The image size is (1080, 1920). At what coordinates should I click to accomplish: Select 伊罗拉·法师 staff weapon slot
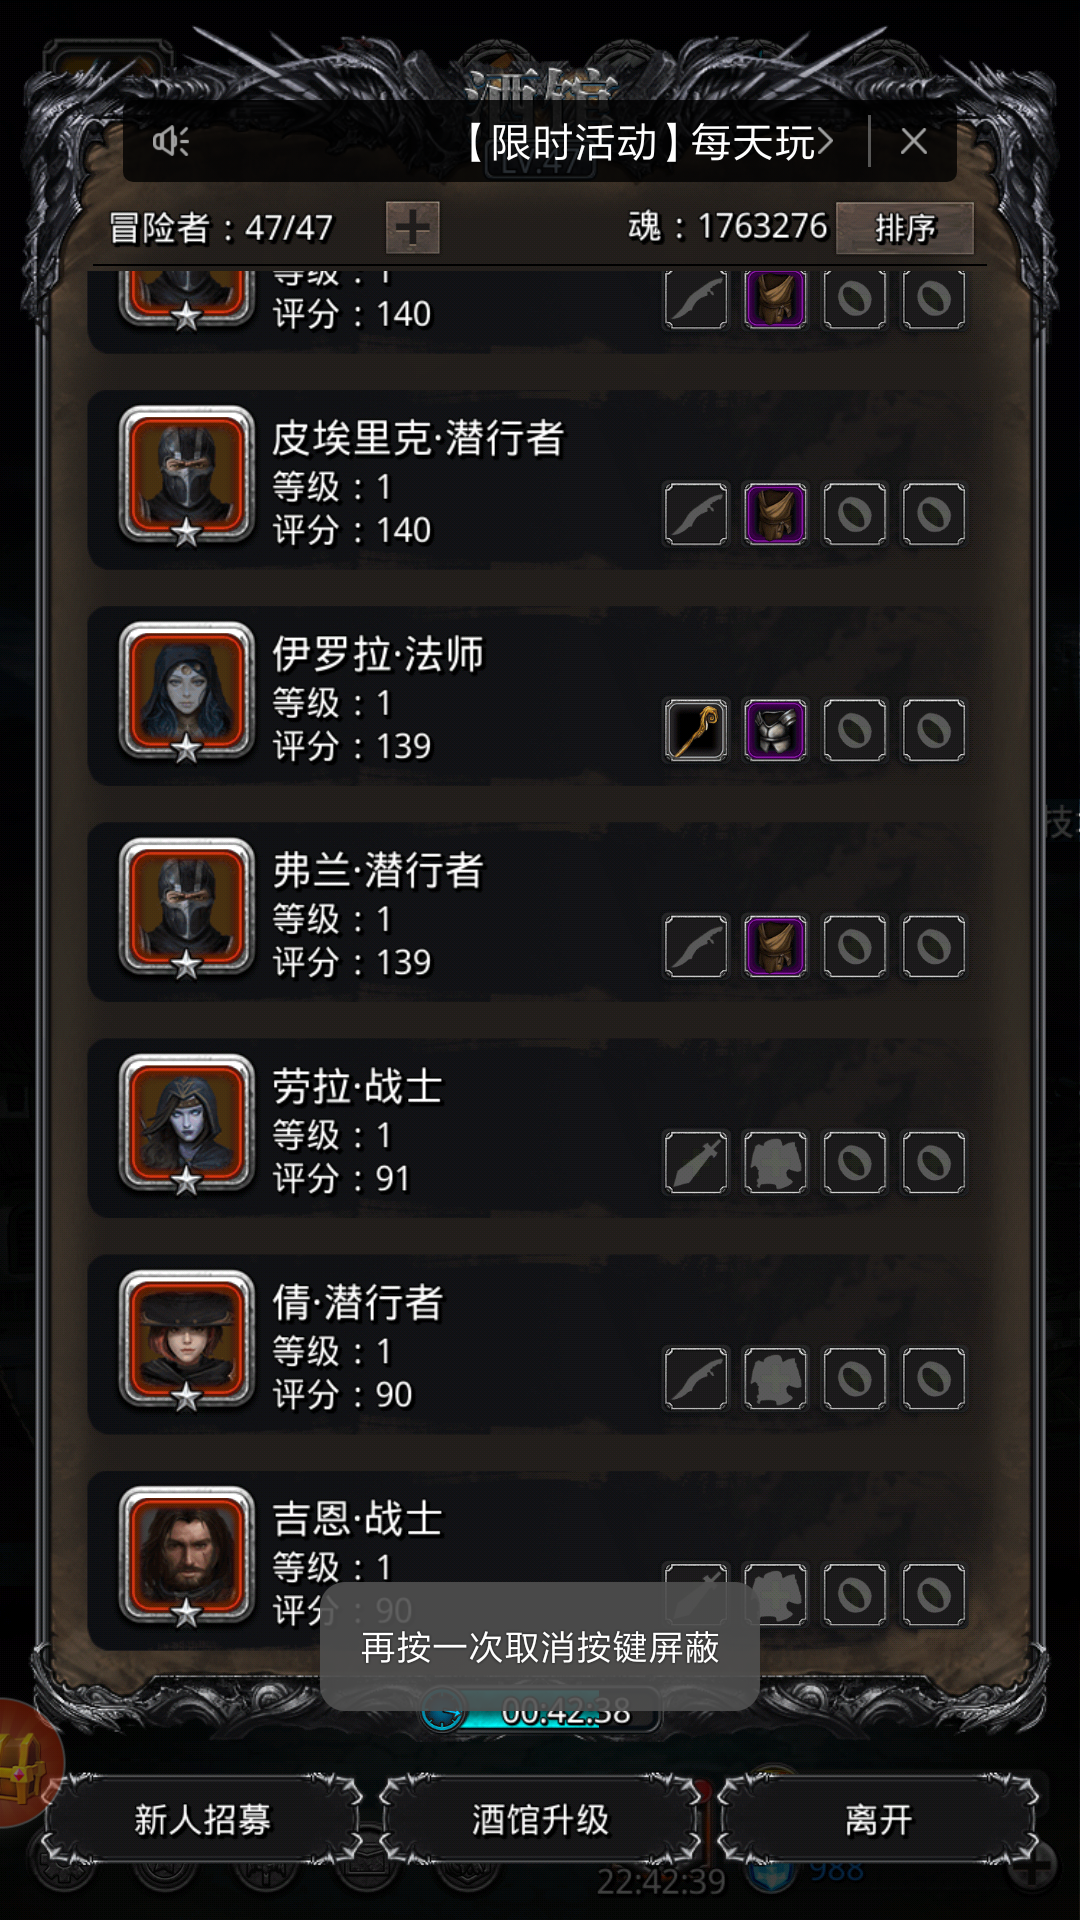(696, 730)
